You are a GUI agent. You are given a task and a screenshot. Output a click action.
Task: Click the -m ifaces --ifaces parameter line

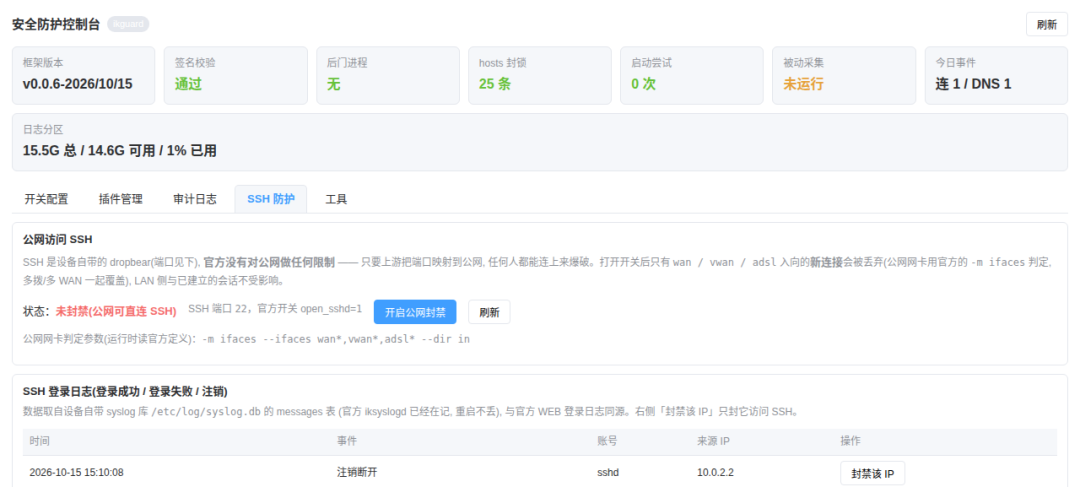point(336,339)
